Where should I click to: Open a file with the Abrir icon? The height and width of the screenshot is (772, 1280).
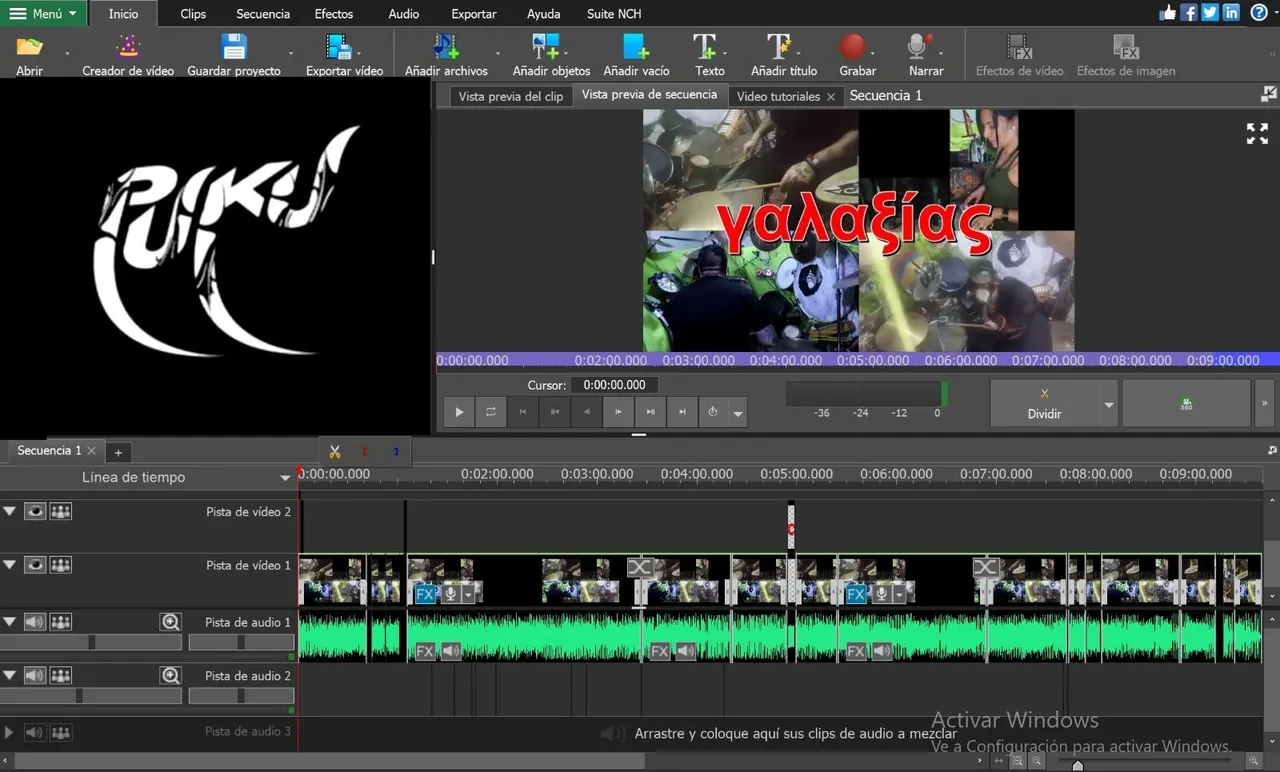(x=29, y=47)
